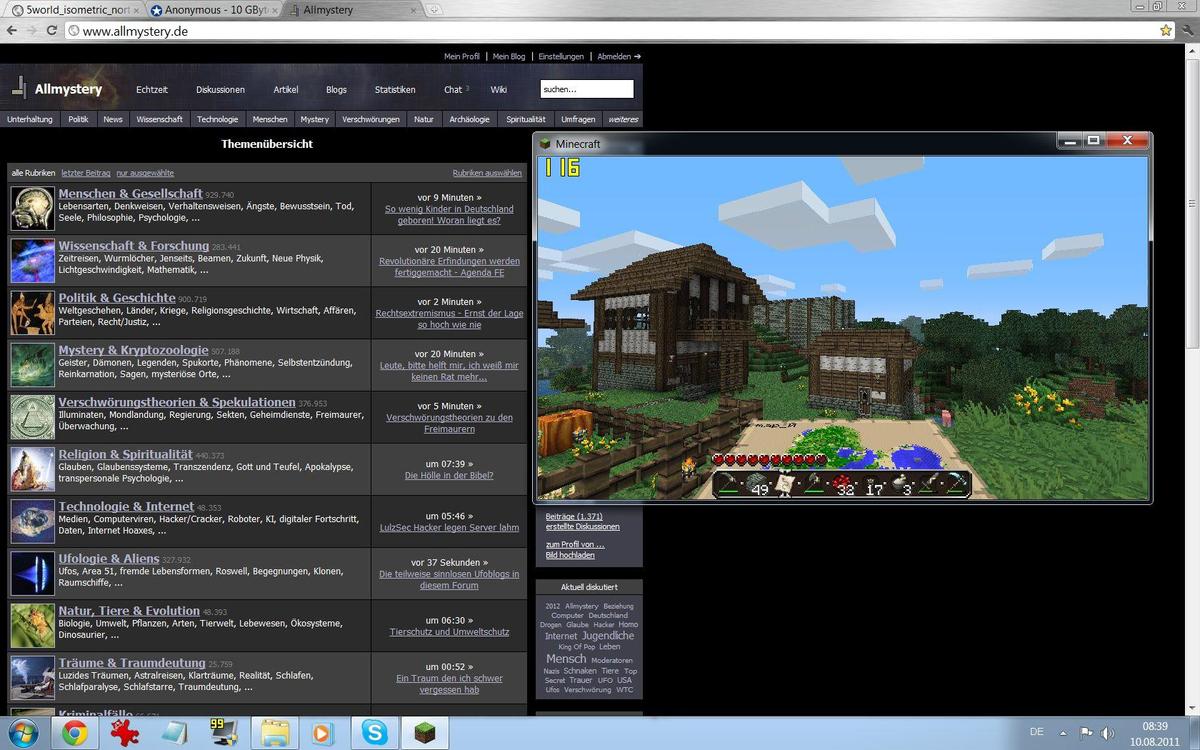The image size is (1200, 750).
Task: Open Windows Explorer folder on taskbar
Action: point(275,733)
